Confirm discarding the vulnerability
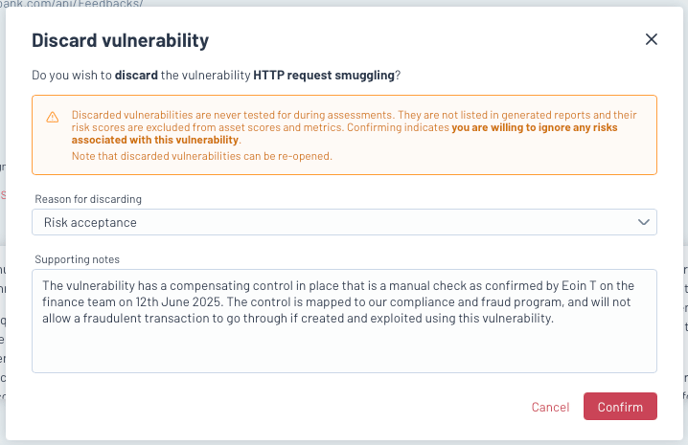Viewport: 688px width, 445px height. 620,406
